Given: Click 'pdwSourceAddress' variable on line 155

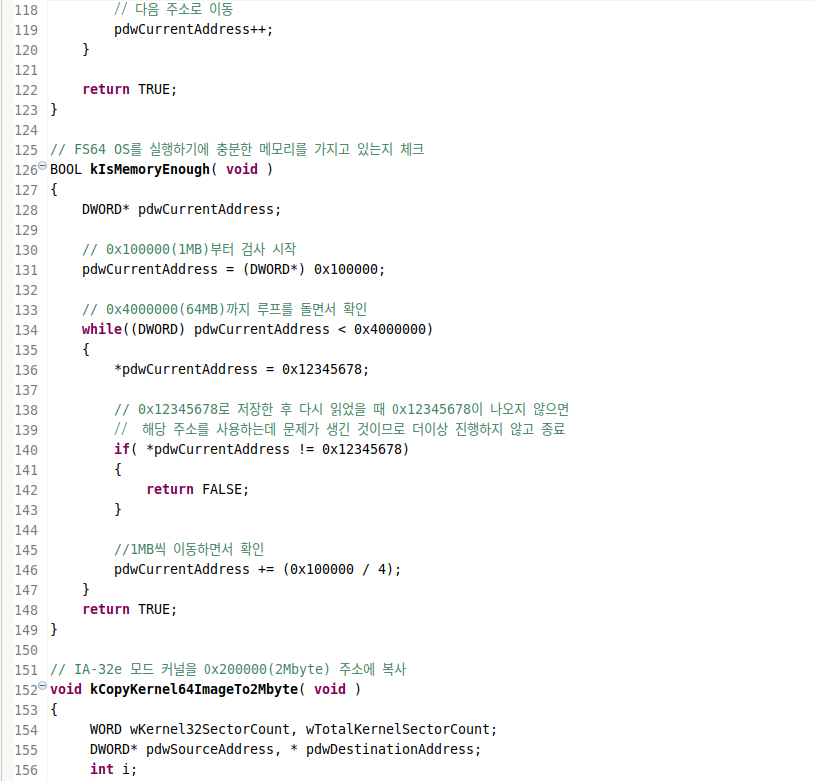Looking at the screenshot, I should tap(210, 750).
